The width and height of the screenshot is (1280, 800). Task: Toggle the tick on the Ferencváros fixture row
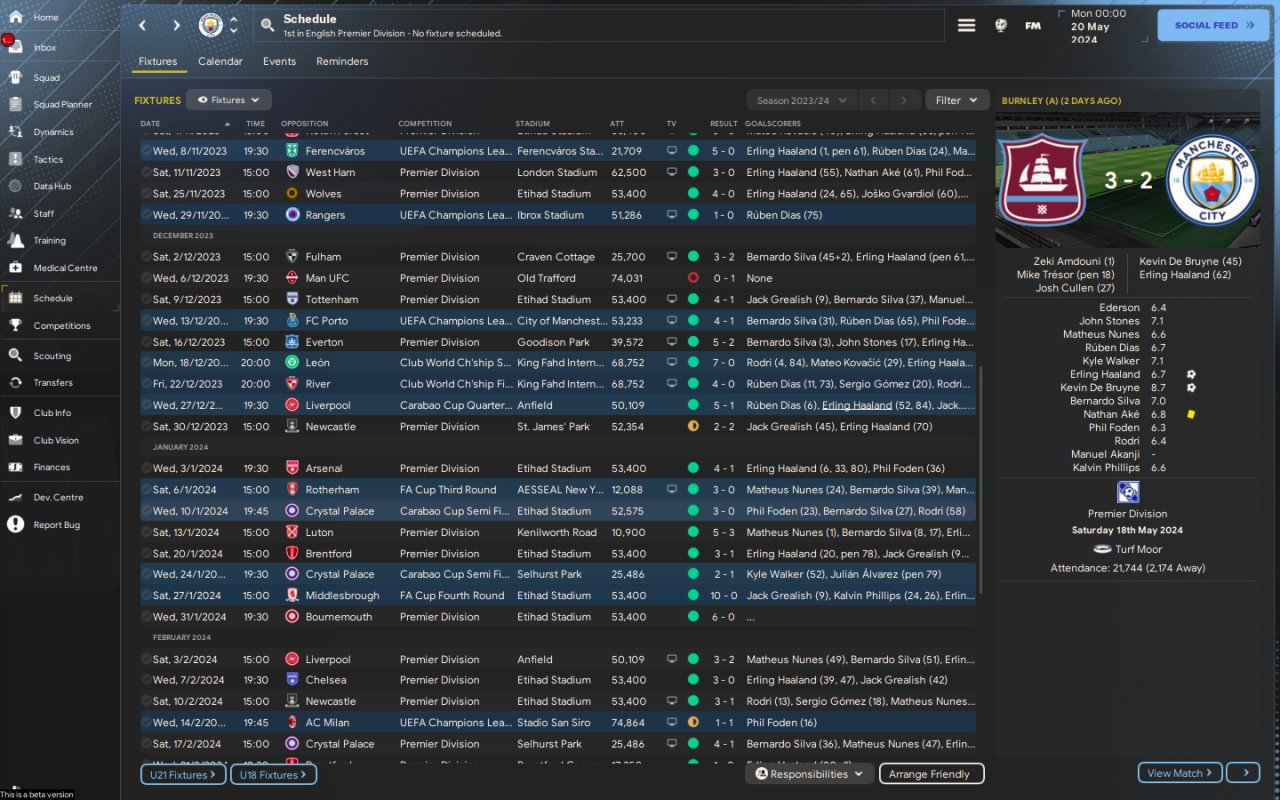(x=146, y=151)
